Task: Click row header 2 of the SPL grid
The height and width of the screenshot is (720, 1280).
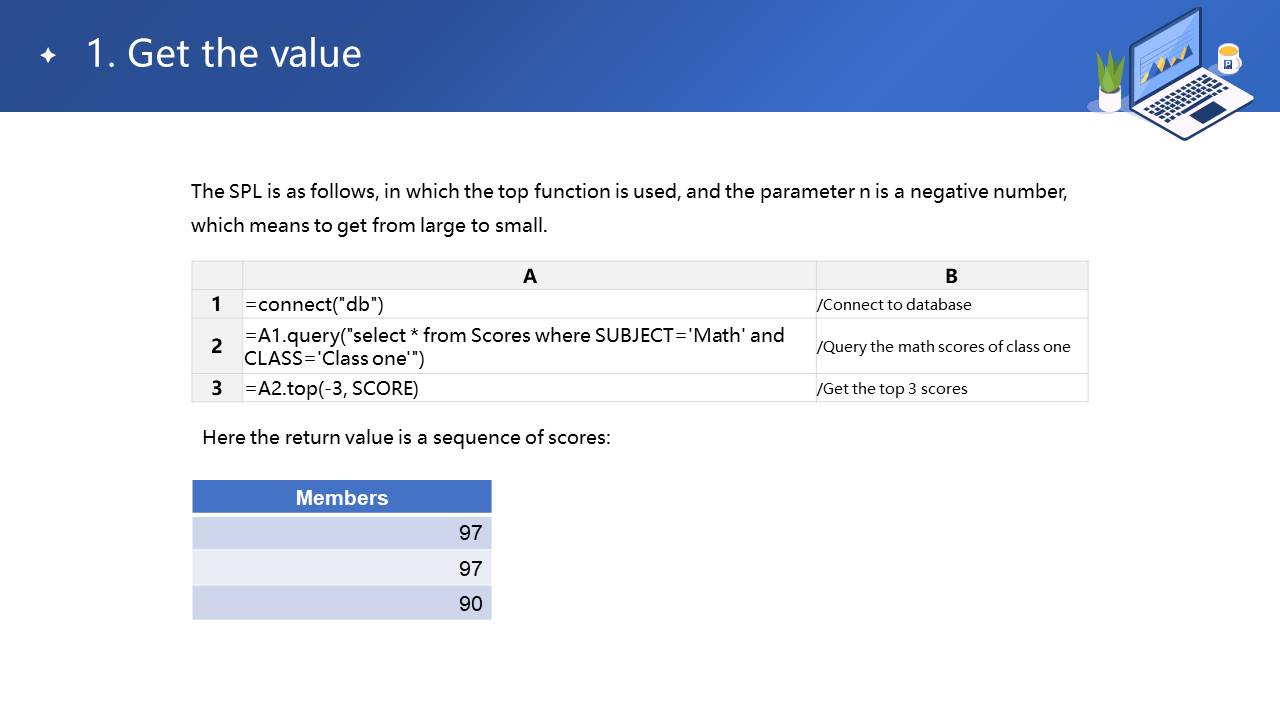Action: [x=217, y=346]
